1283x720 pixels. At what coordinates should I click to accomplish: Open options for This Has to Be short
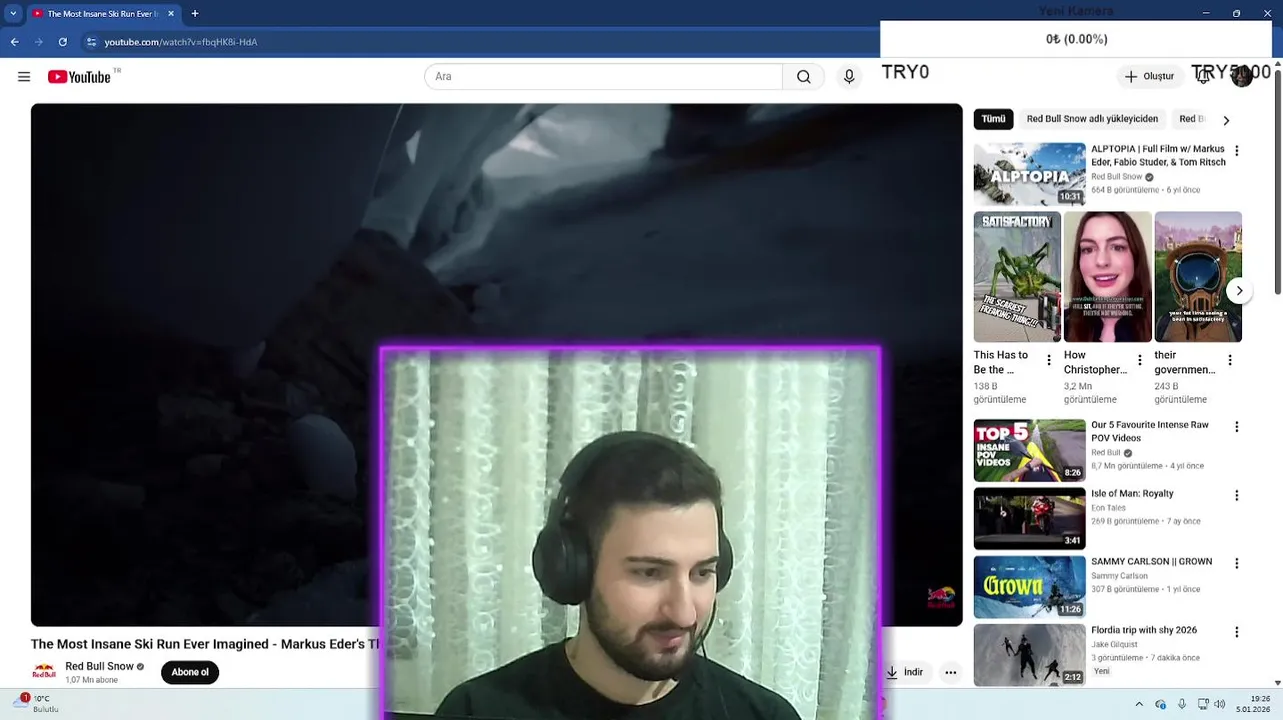[1048, 360]
